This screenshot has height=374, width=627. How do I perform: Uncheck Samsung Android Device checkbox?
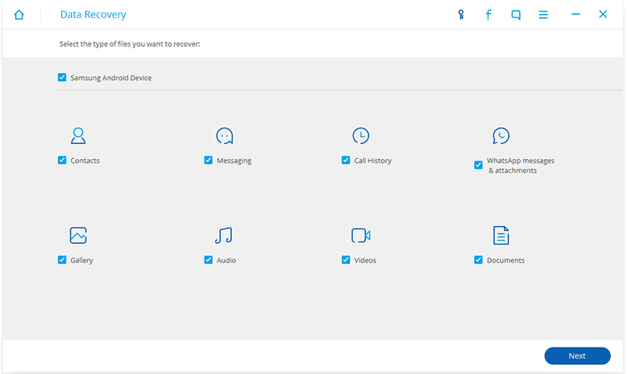tap(62, 77)
